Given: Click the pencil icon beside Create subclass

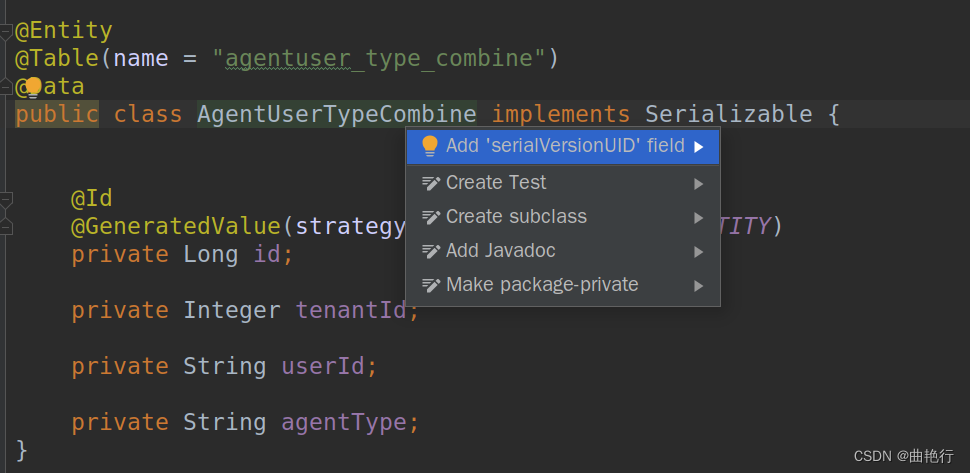Looking at the screenshot, I should [x=431, y=217].
